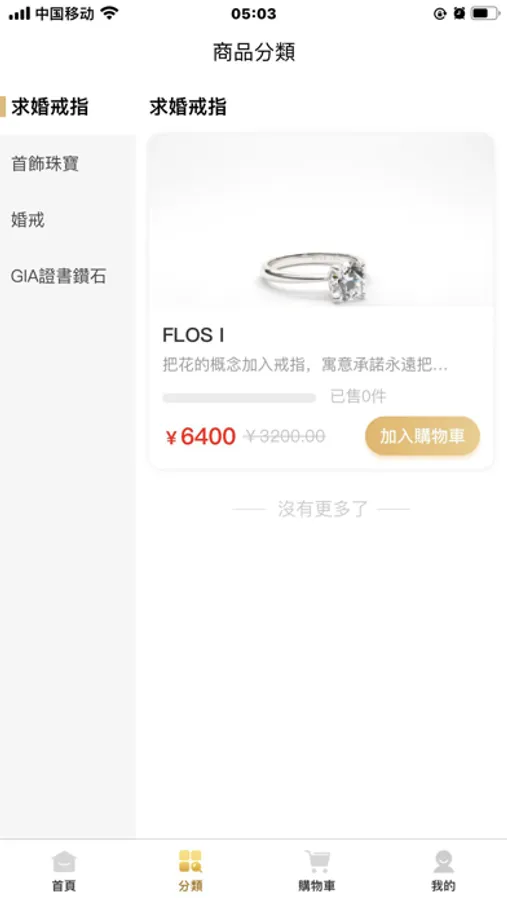Tap the Wi-Fi status icon
The width and height of the screenshot is (507, 900).
coord(109,13)
